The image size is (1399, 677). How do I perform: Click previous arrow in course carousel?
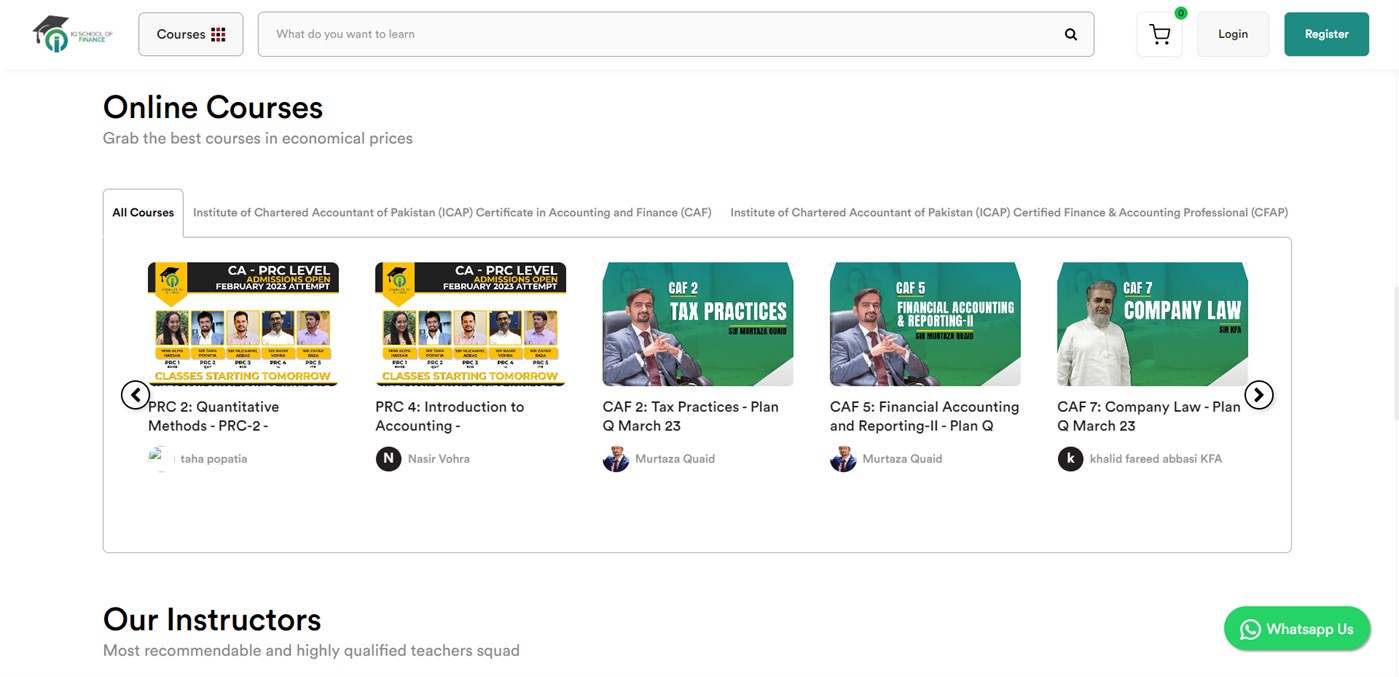click(x=135, y=395)
